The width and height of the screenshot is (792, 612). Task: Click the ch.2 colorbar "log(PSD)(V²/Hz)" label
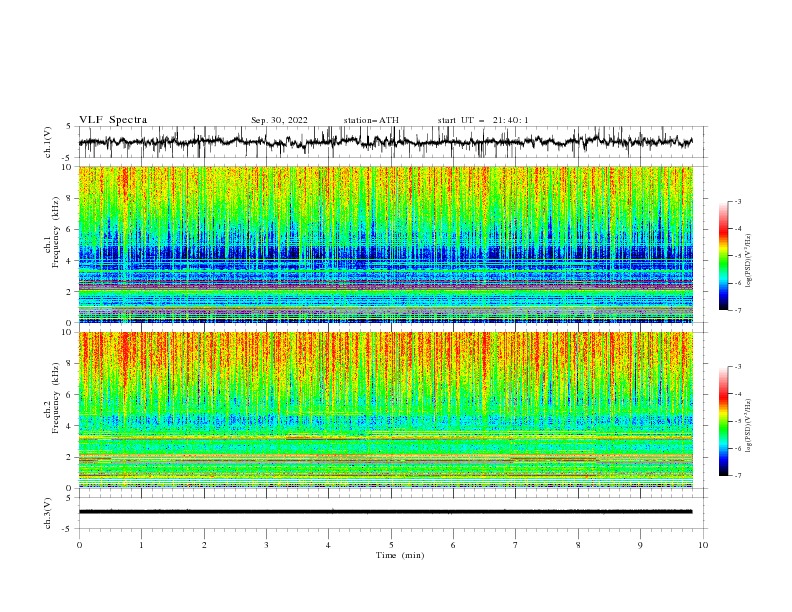click(749, 425)
